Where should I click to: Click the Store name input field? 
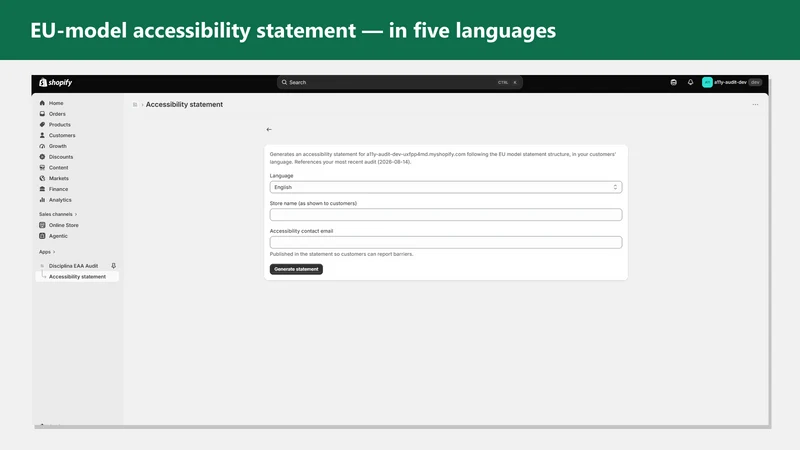(445, 215)
